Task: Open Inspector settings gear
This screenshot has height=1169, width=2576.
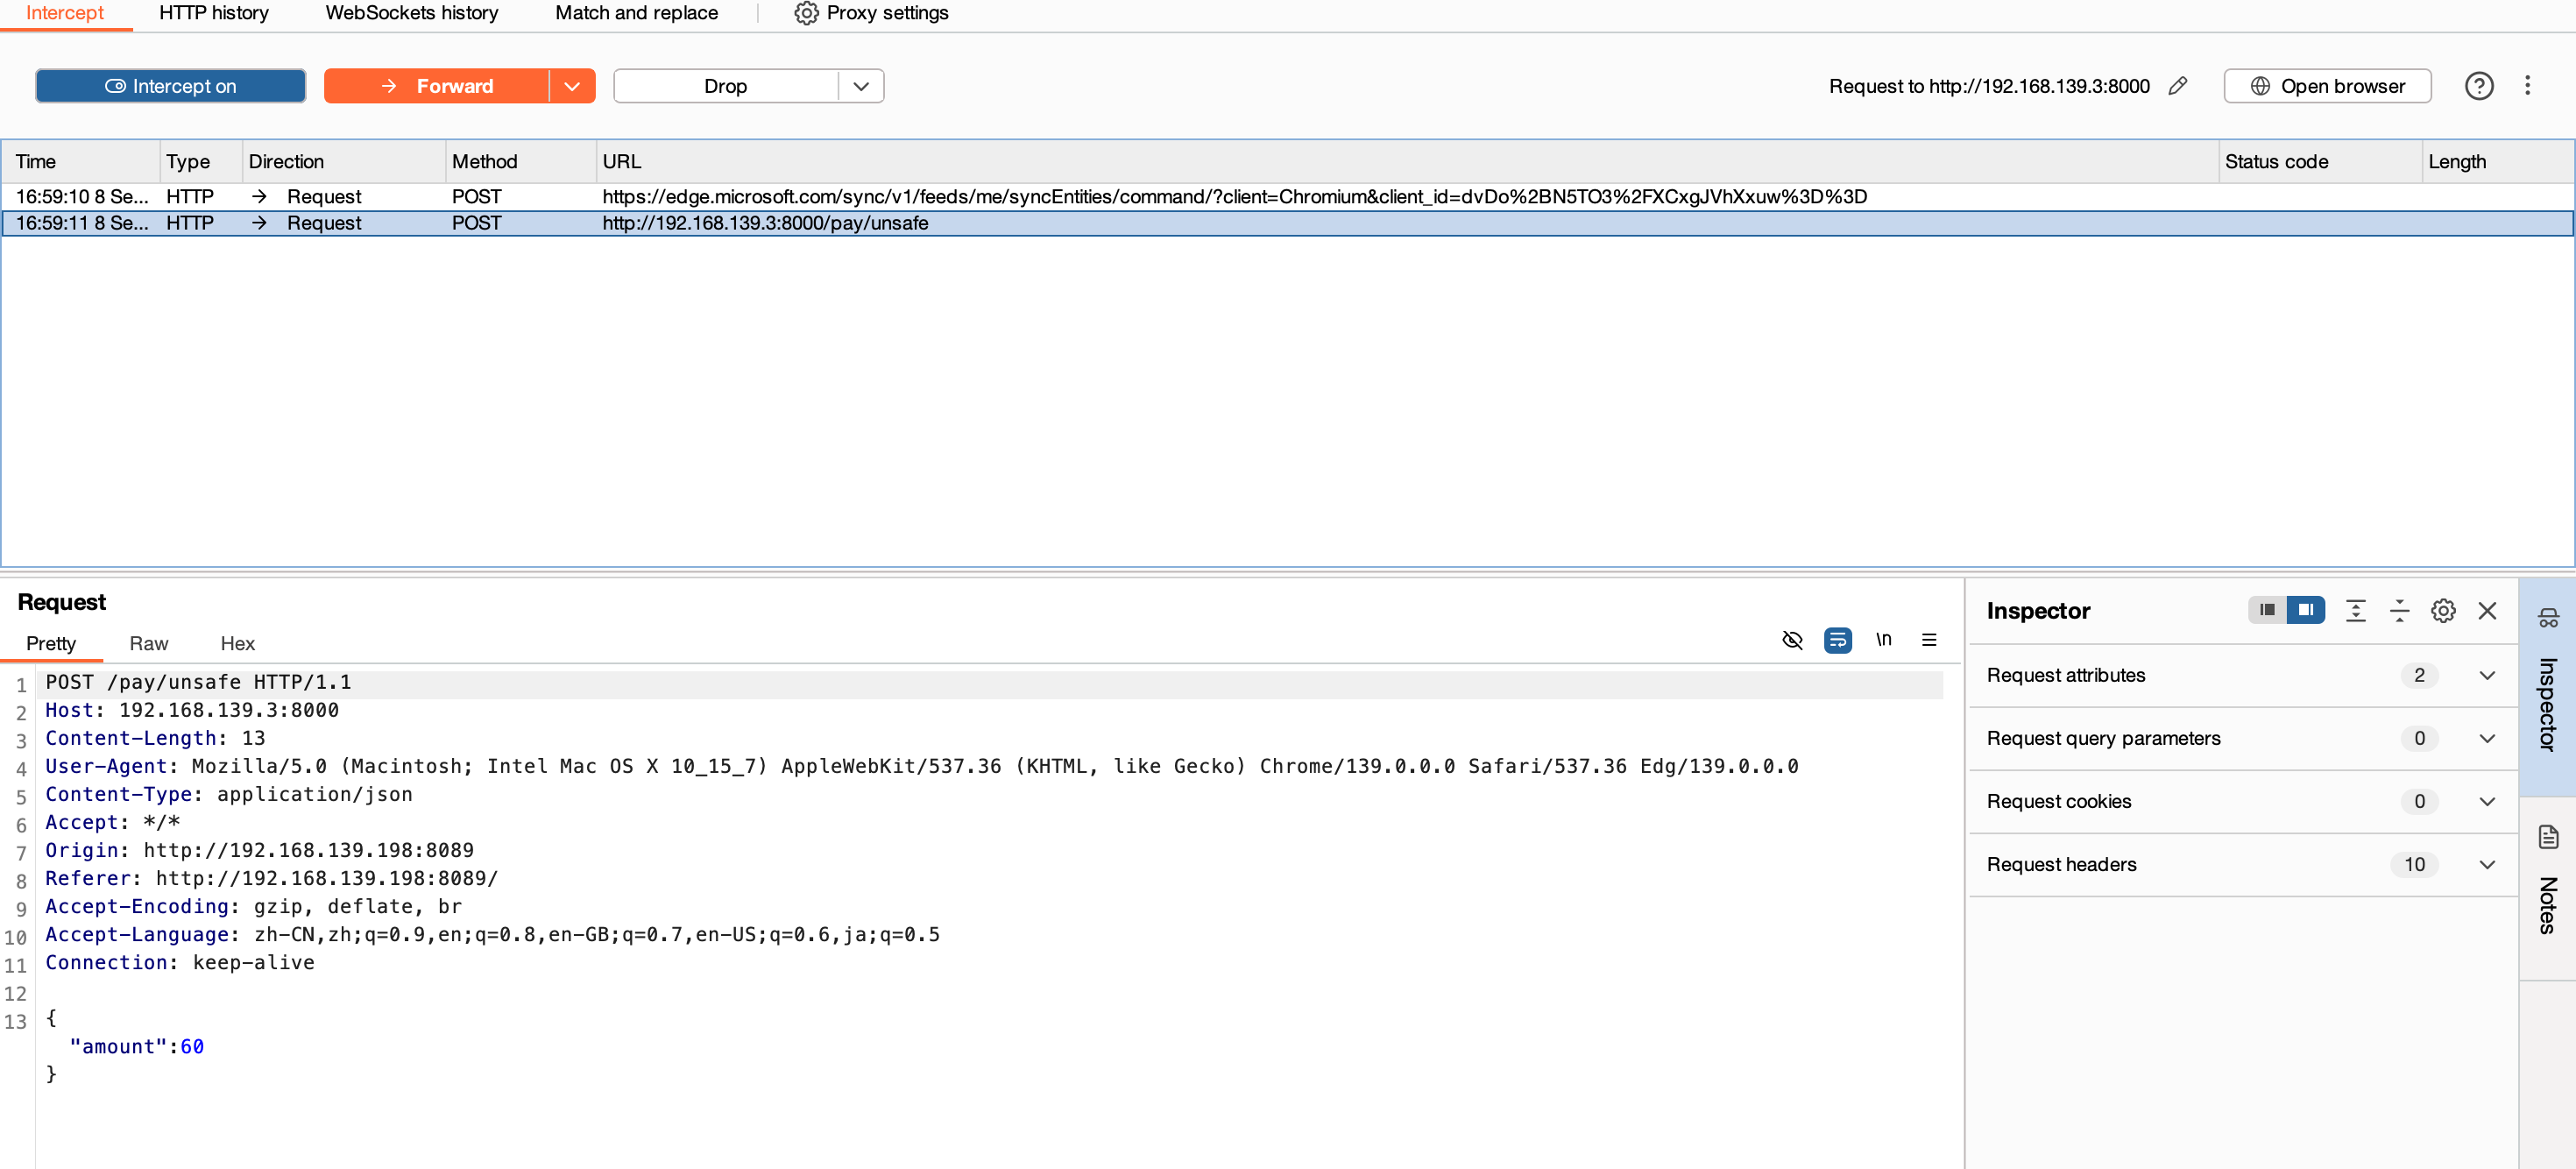Action: (2443, 610)
